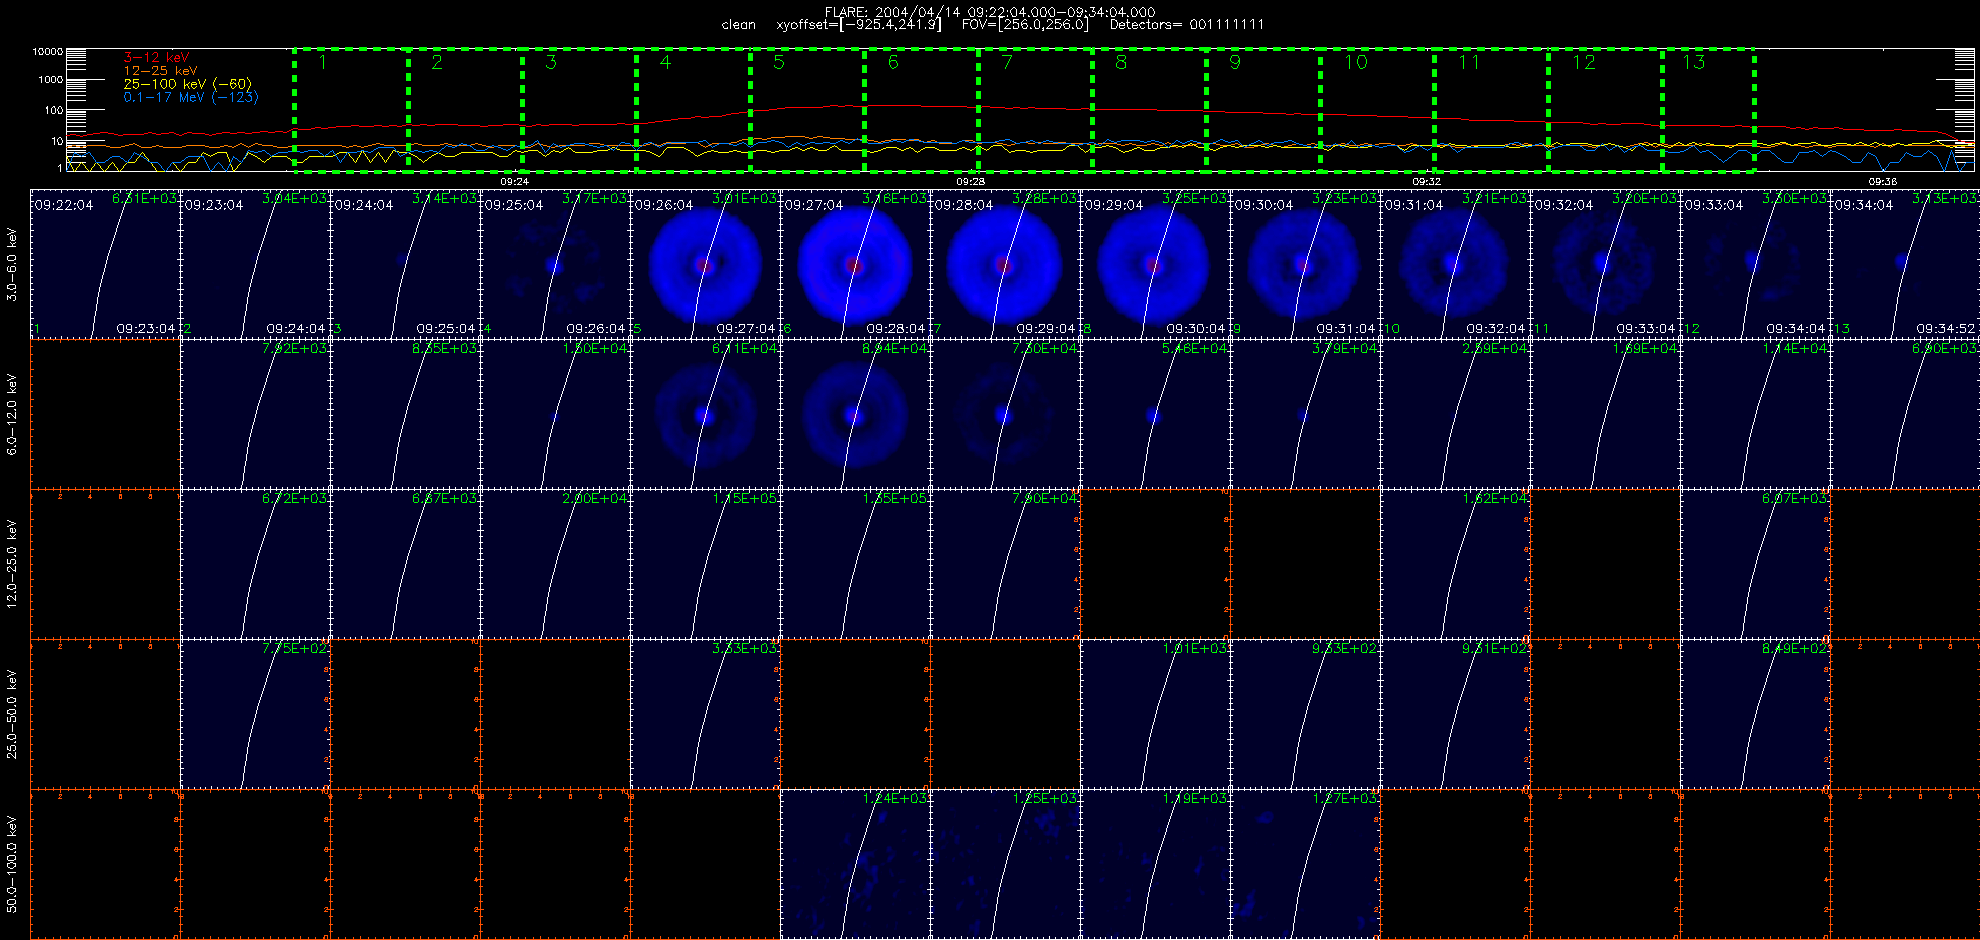Open the 3.0-6.0 keV image starting 09:29:04
This screenshot has height=940, width=1980.
pyautogui.click(x=1155, y=264)
